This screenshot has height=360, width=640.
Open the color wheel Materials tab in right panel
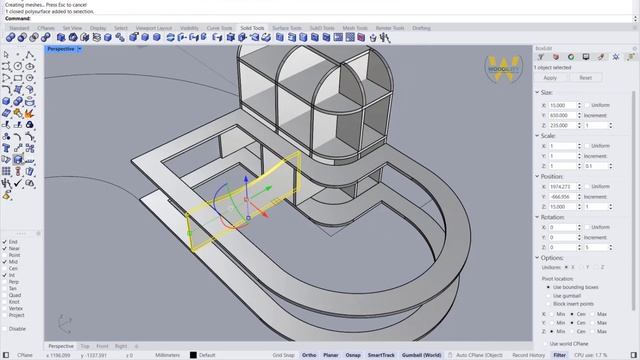(571, 57)
